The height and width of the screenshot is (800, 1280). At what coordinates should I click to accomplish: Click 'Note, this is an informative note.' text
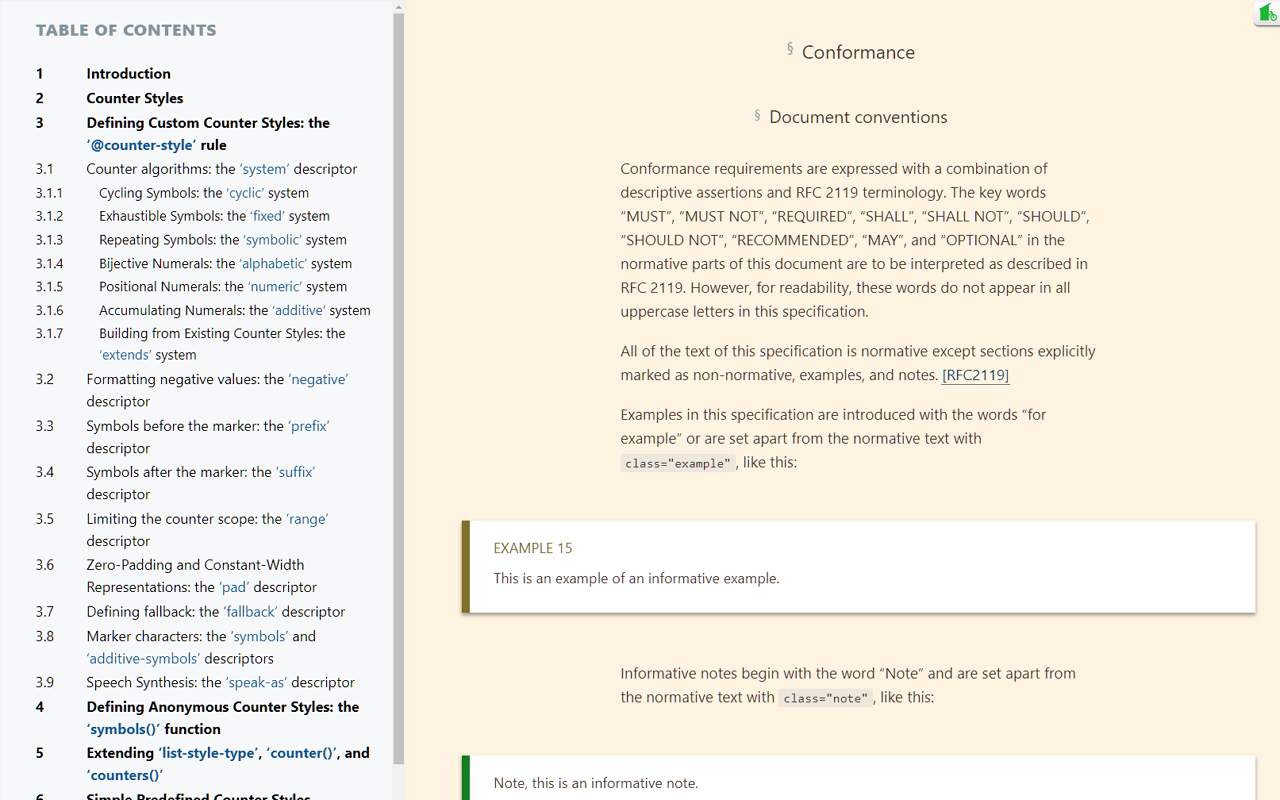click(x=596, y=783)
